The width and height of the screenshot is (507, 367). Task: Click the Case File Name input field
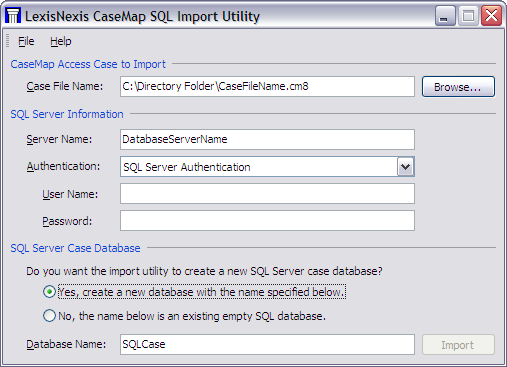click(267, 87)
